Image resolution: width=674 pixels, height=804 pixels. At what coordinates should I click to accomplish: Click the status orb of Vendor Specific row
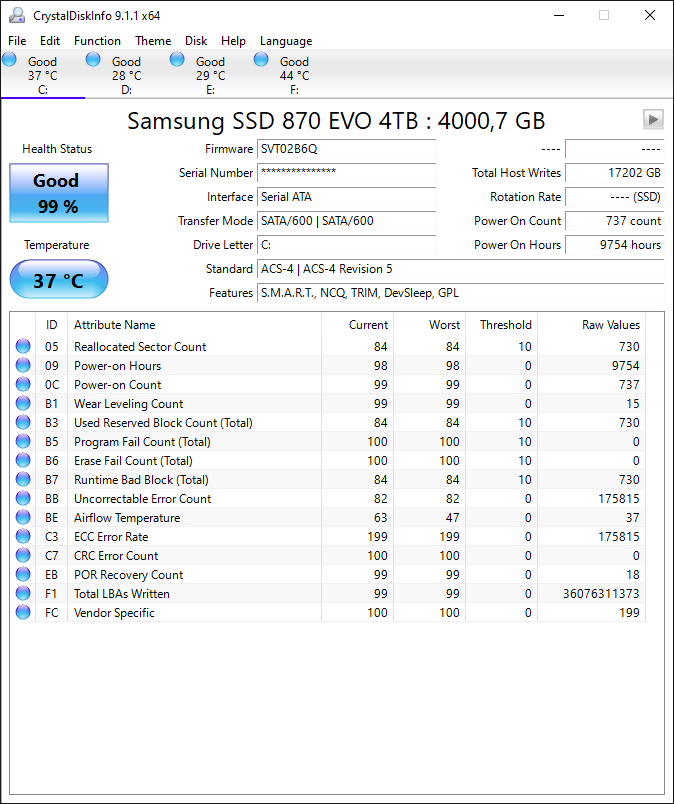tap(23, 612)
